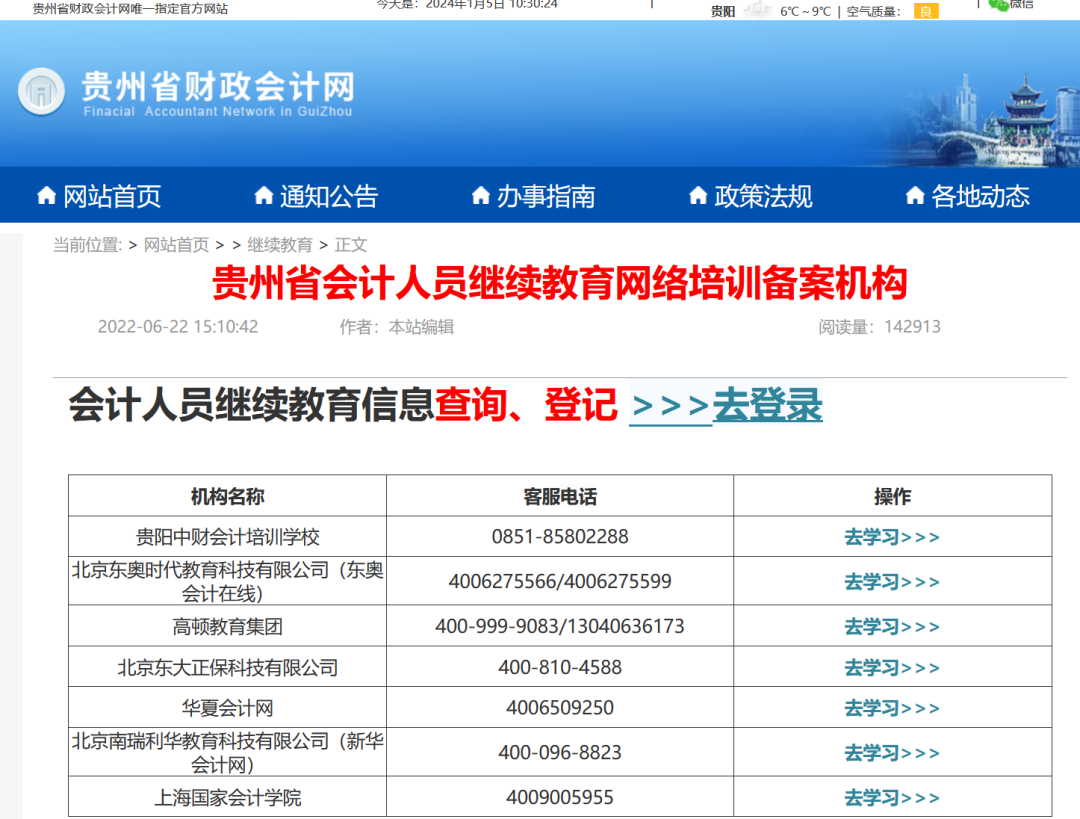Open the 各地动态 navigation menu
The width and height of the screenshot is (1080, 819).
coord(982,196)
